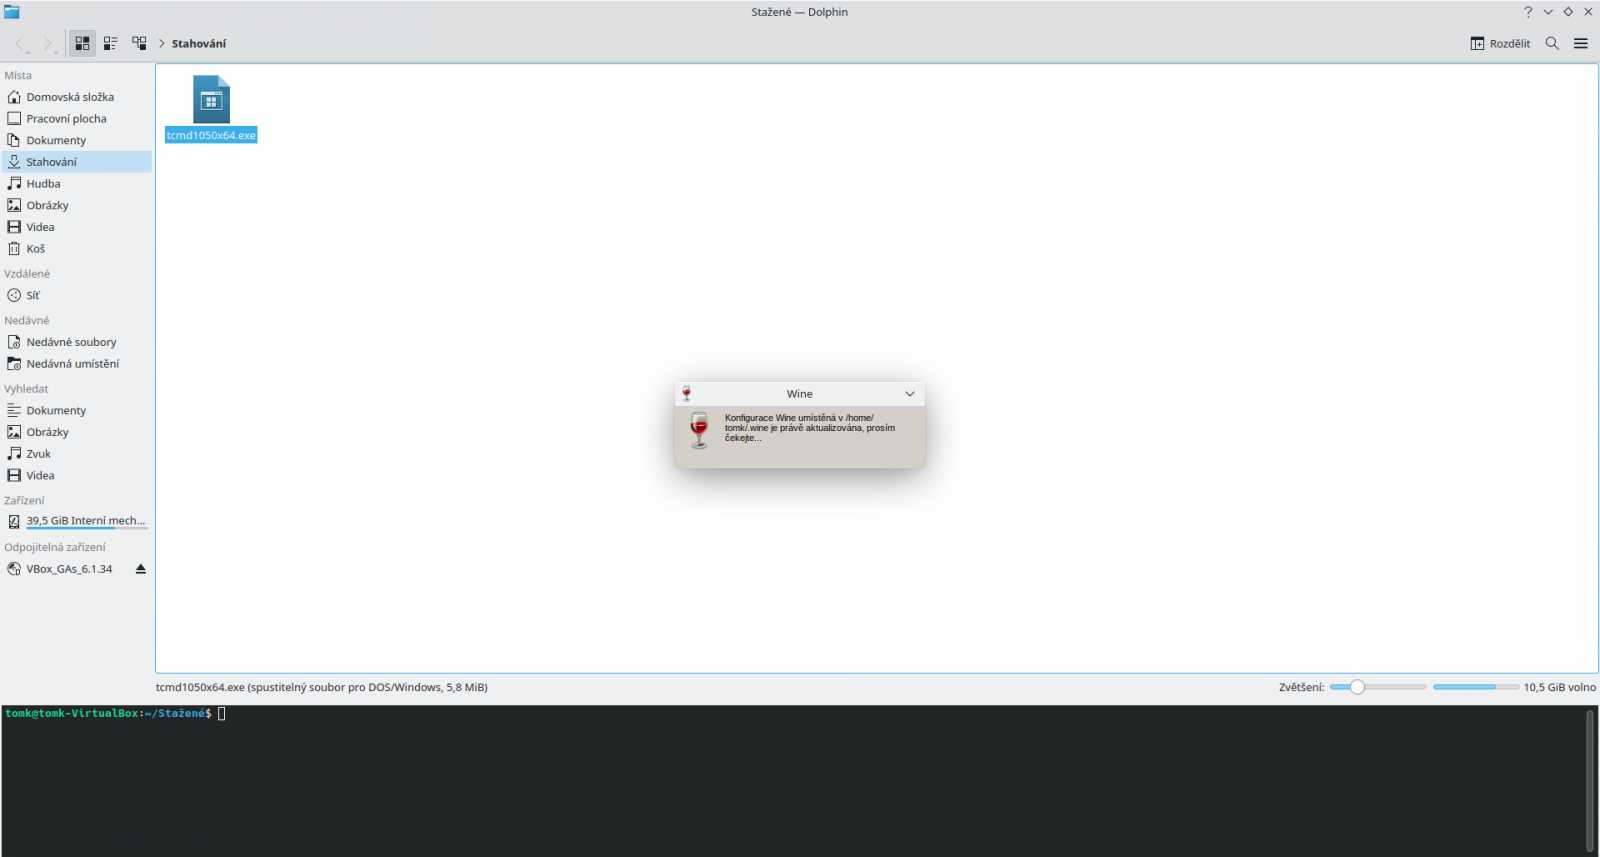The width and height of the screenshot is (1600, 857).
Task: Switch to compact view mode
Action: tap(111, 43)
